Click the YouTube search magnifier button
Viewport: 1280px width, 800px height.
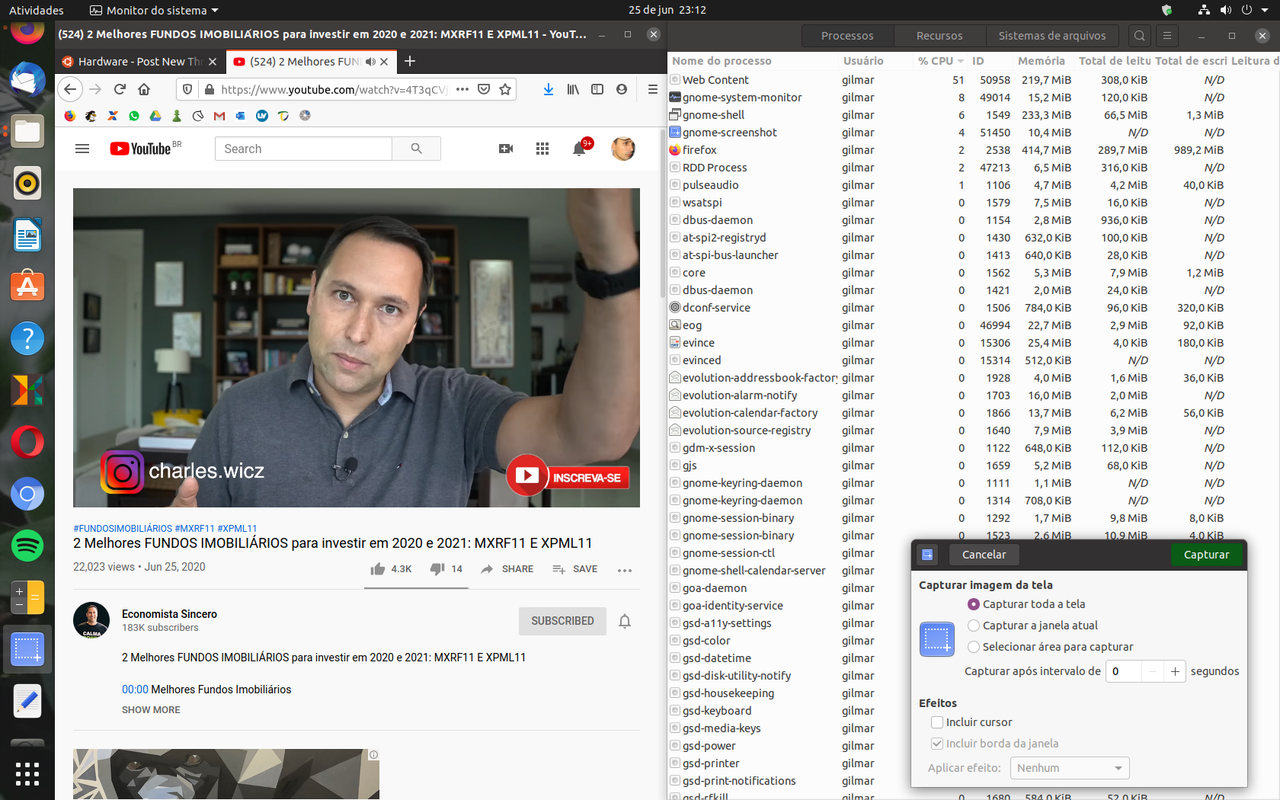[x=416, y=148]
